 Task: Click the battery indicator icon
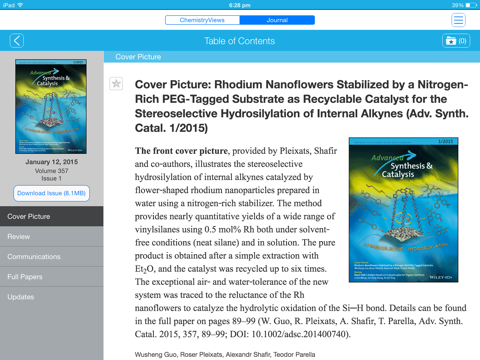472,5
